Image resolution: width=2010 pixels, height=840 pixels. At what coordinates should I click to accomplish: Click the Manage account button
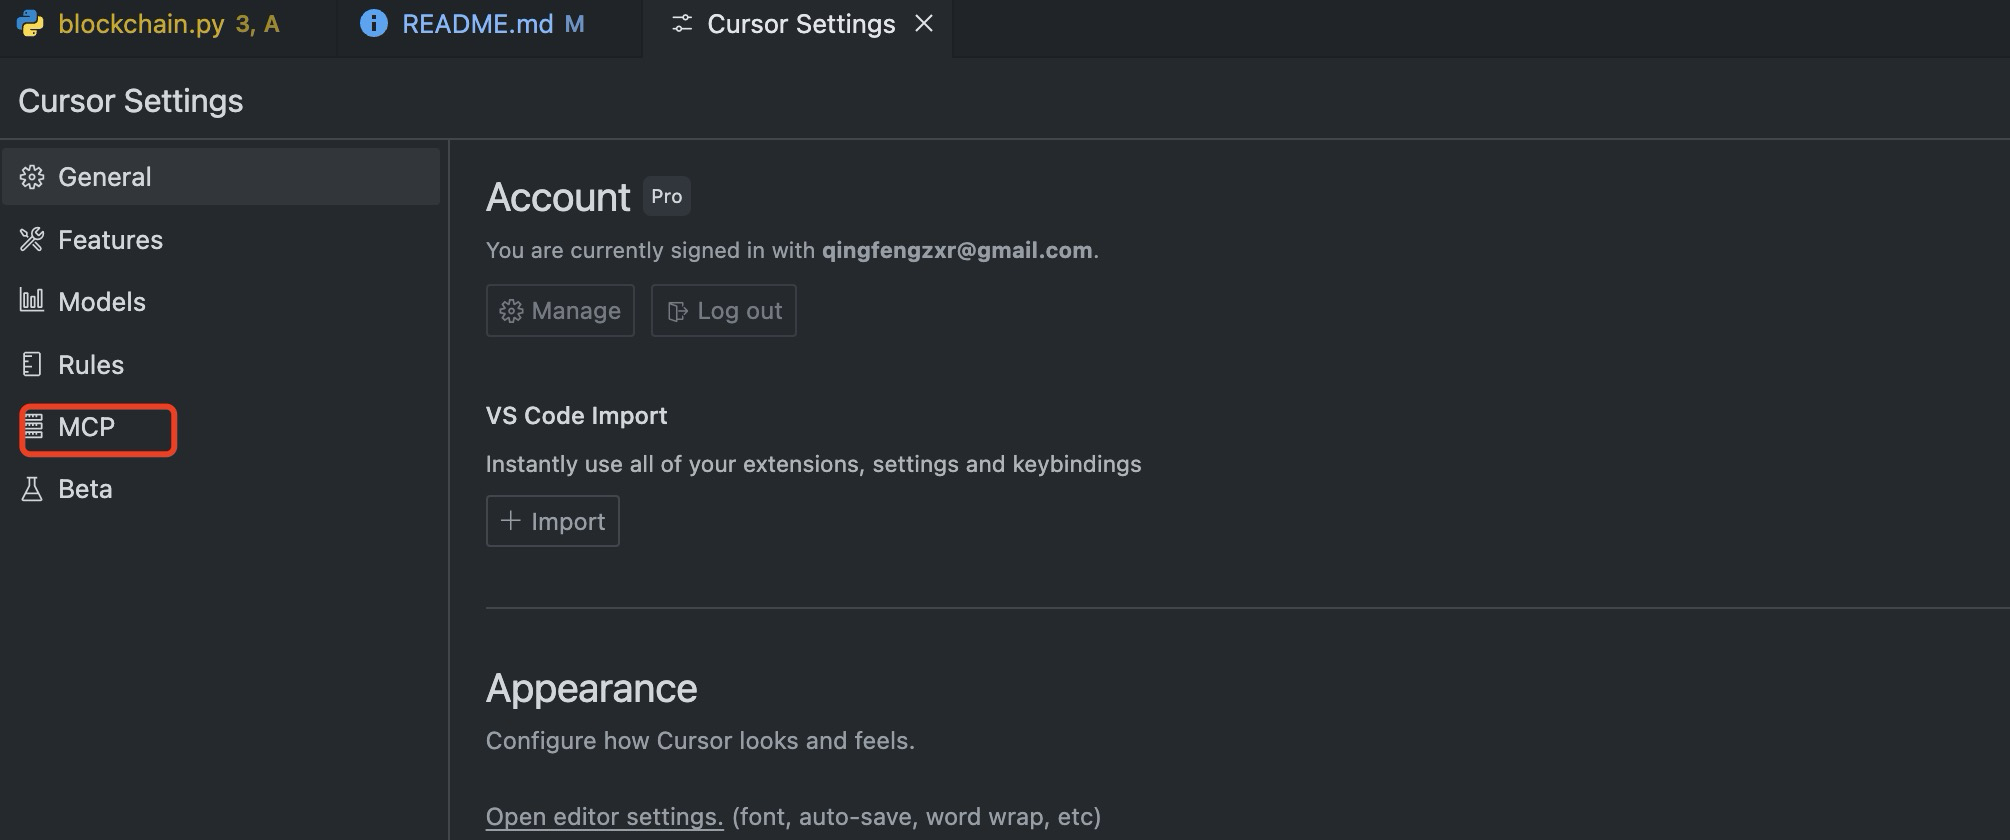pos(560,311)
